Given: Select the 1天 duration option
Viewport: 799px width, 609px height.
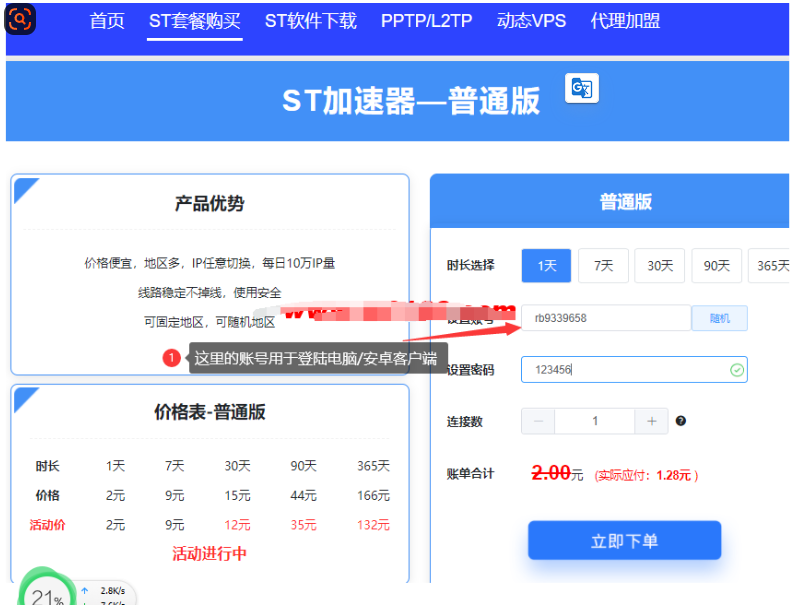Looking at the screenshot, I should [x=546, y=266].
